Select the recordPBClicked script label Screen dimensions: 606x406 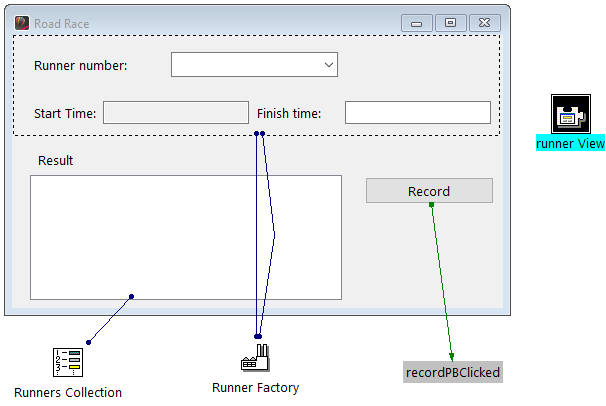(x=452, y=372)
